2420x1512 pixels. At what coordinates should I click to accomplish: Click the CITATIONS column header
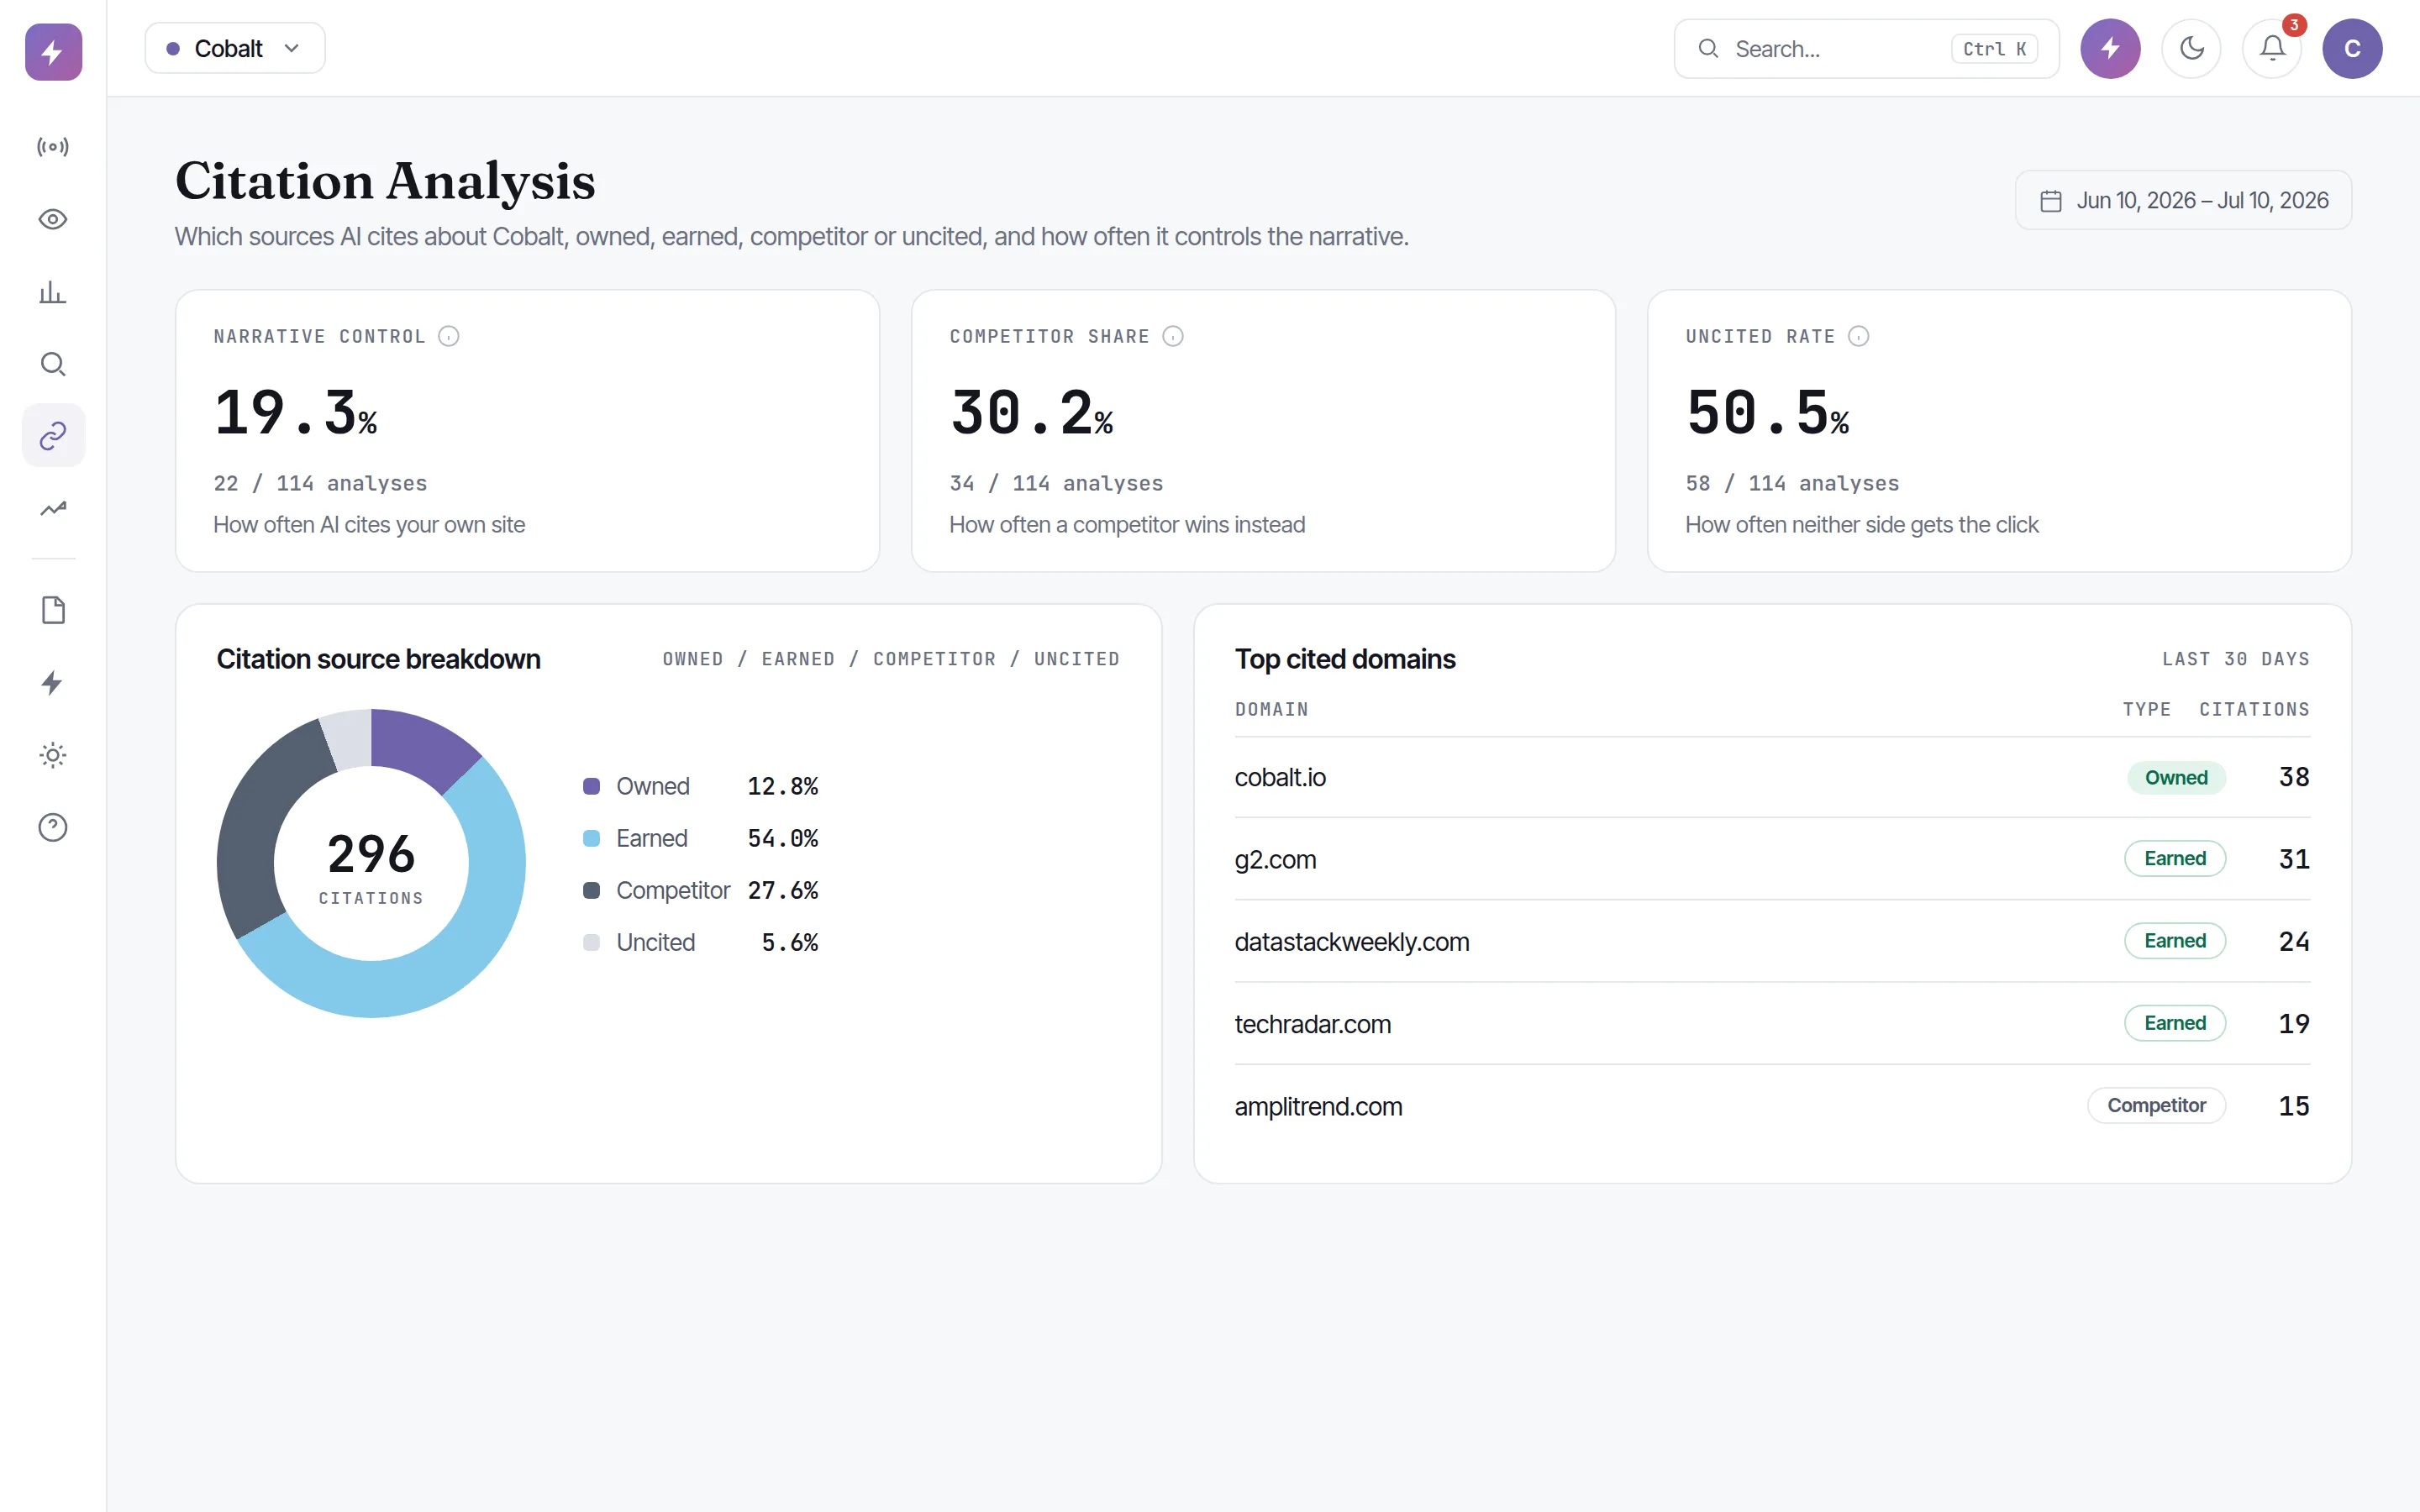coord(2254,709)
